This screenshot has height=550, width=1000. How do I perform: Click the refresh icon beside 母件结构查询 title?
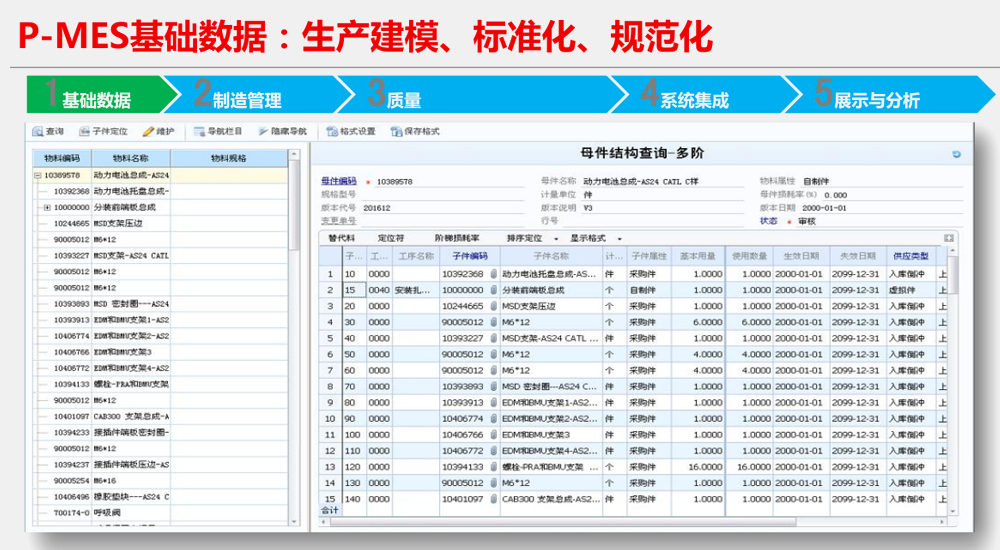[956, 154]
